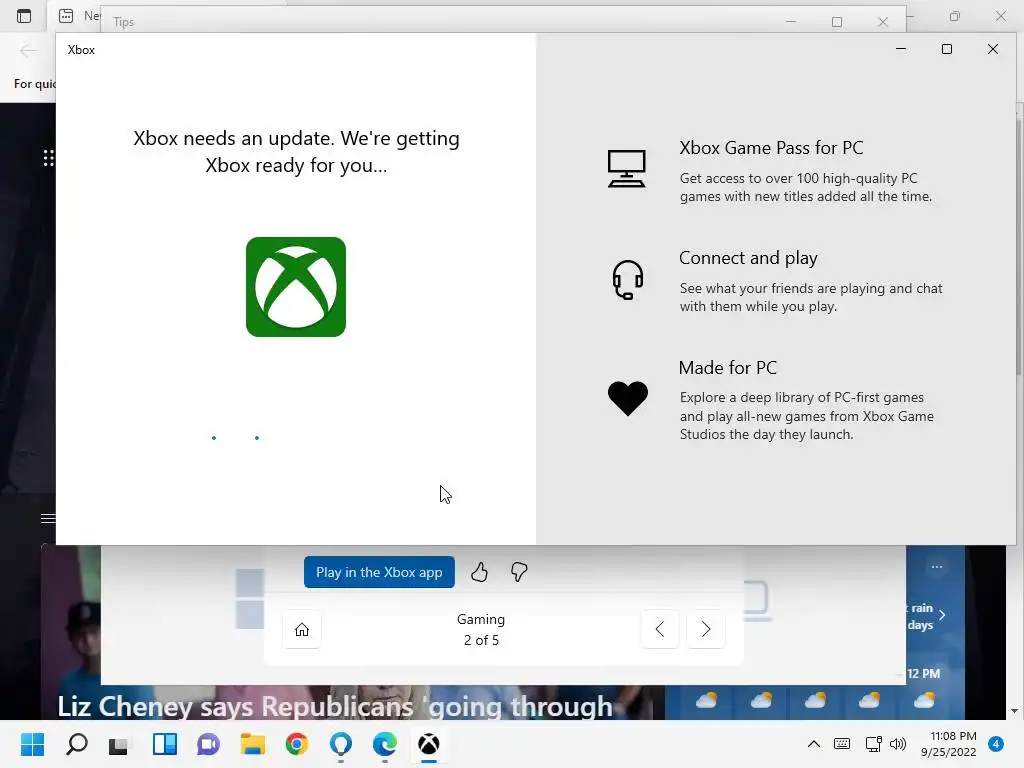This screenshot has height=768, width=1024.
Task: Click the Xbox Game Pass for PC heading
Action: [771, 148]
